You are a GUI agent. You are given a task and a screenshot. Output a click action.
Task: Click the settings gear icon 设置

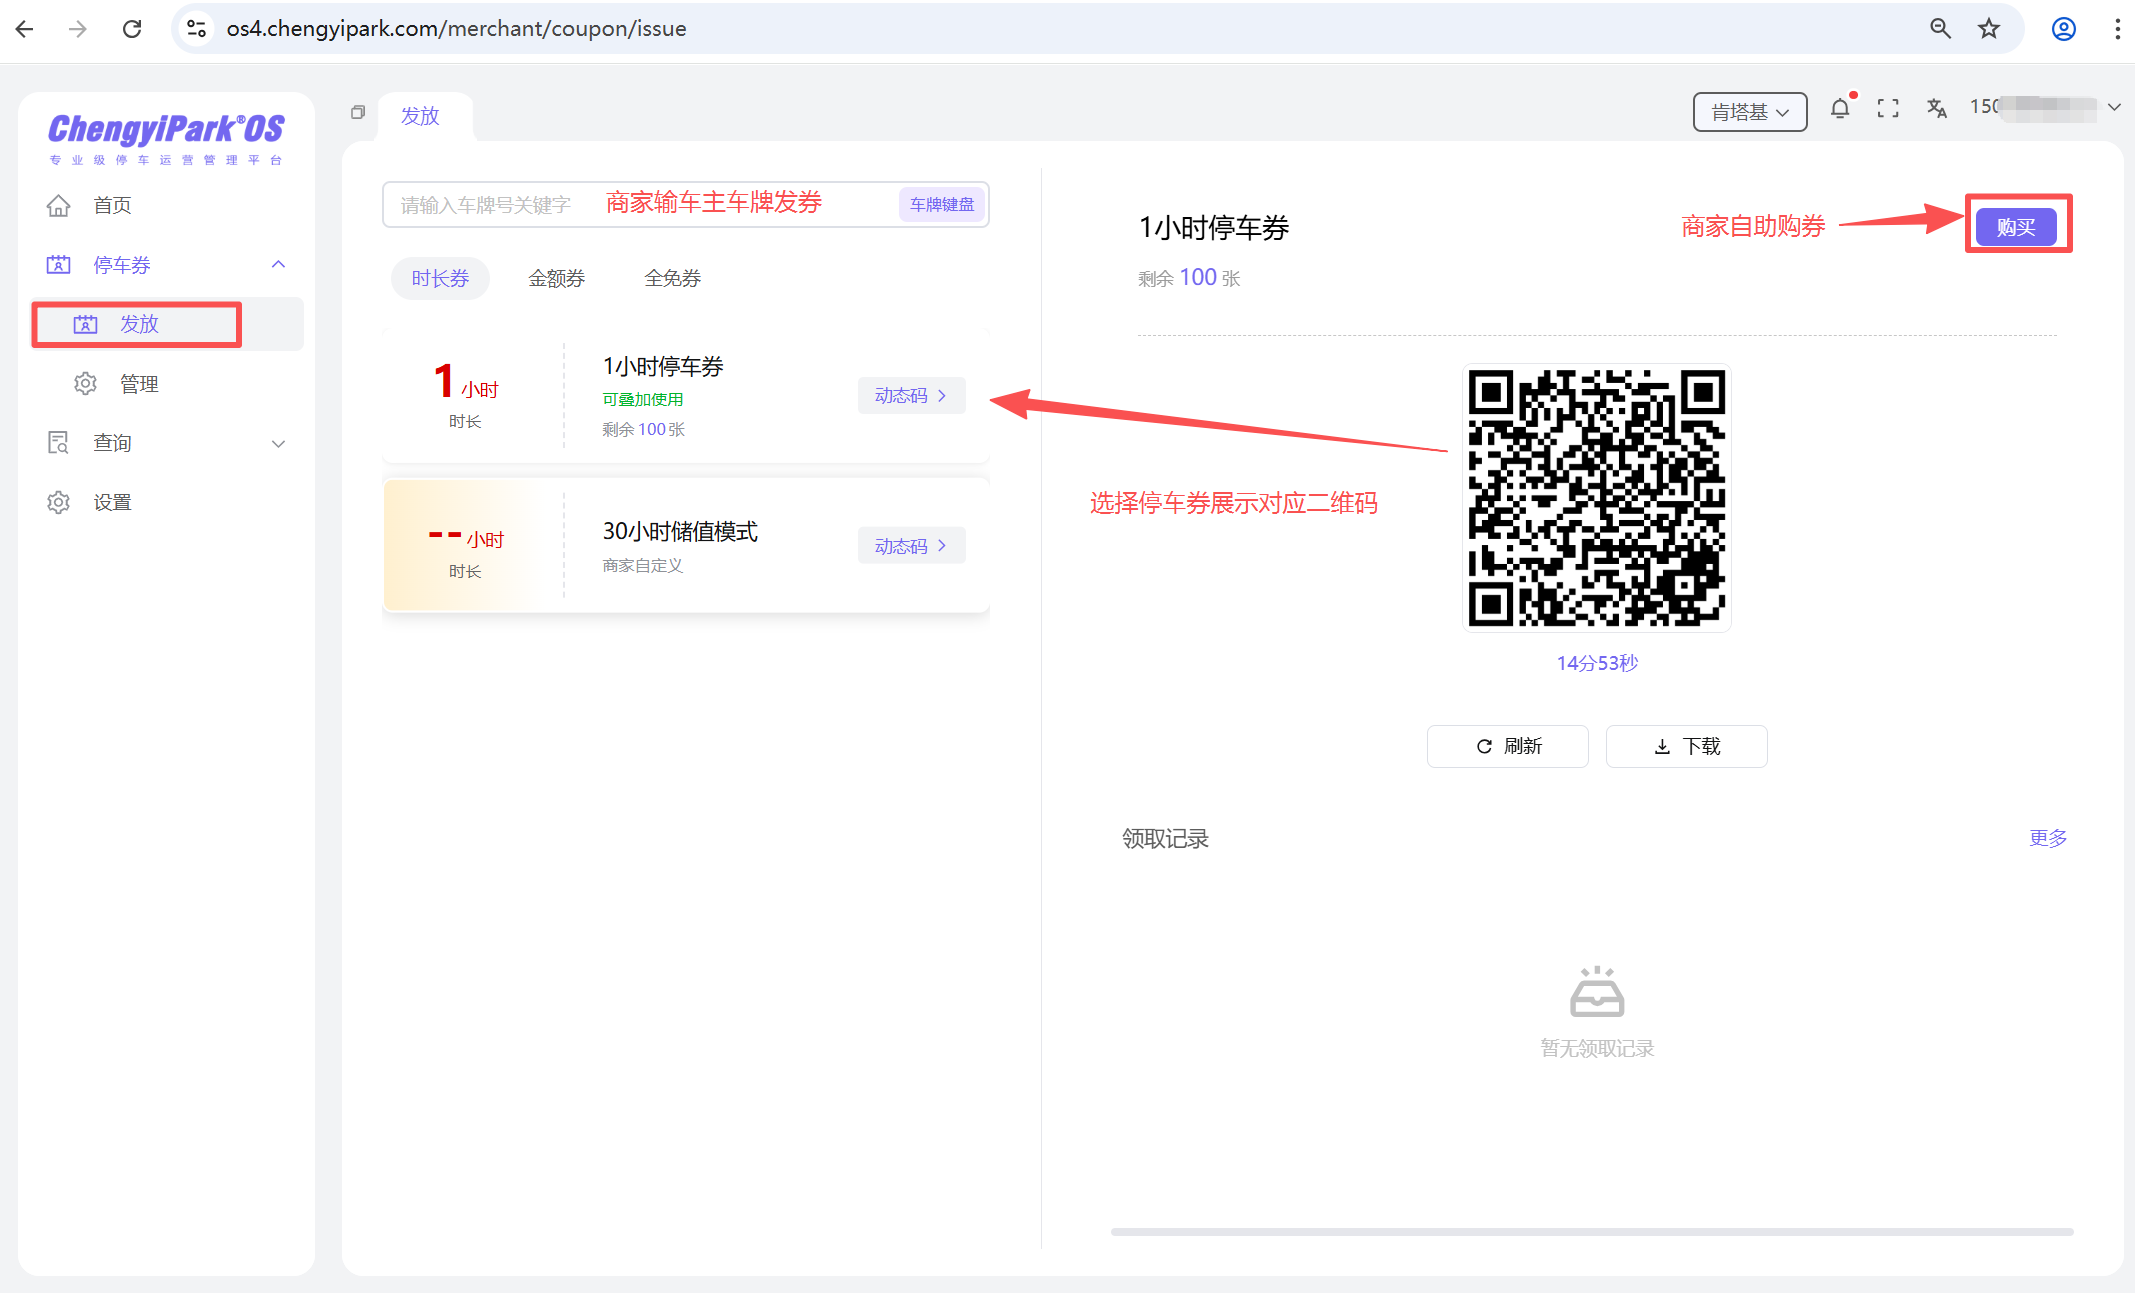click(59, 502)
